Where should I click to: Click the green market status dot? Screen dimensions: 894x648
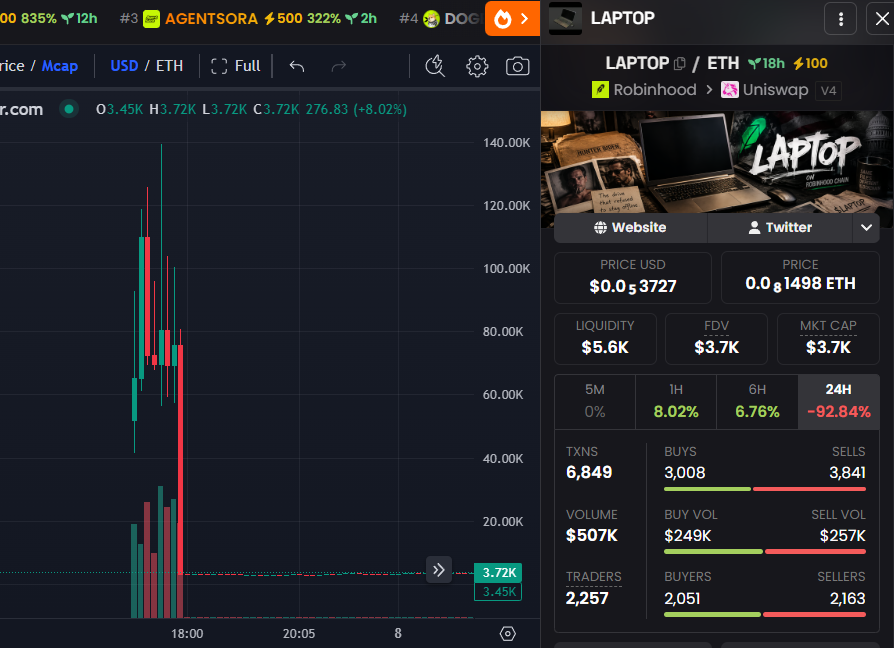69,109
